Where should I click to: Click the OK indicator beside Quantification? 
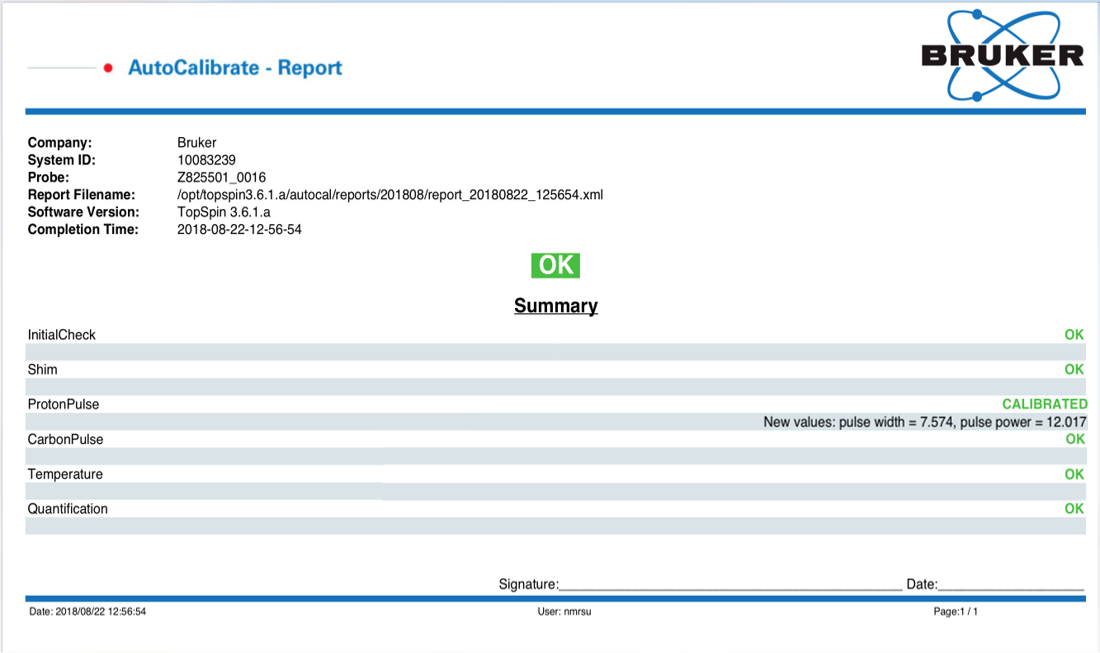point(1073,508)
